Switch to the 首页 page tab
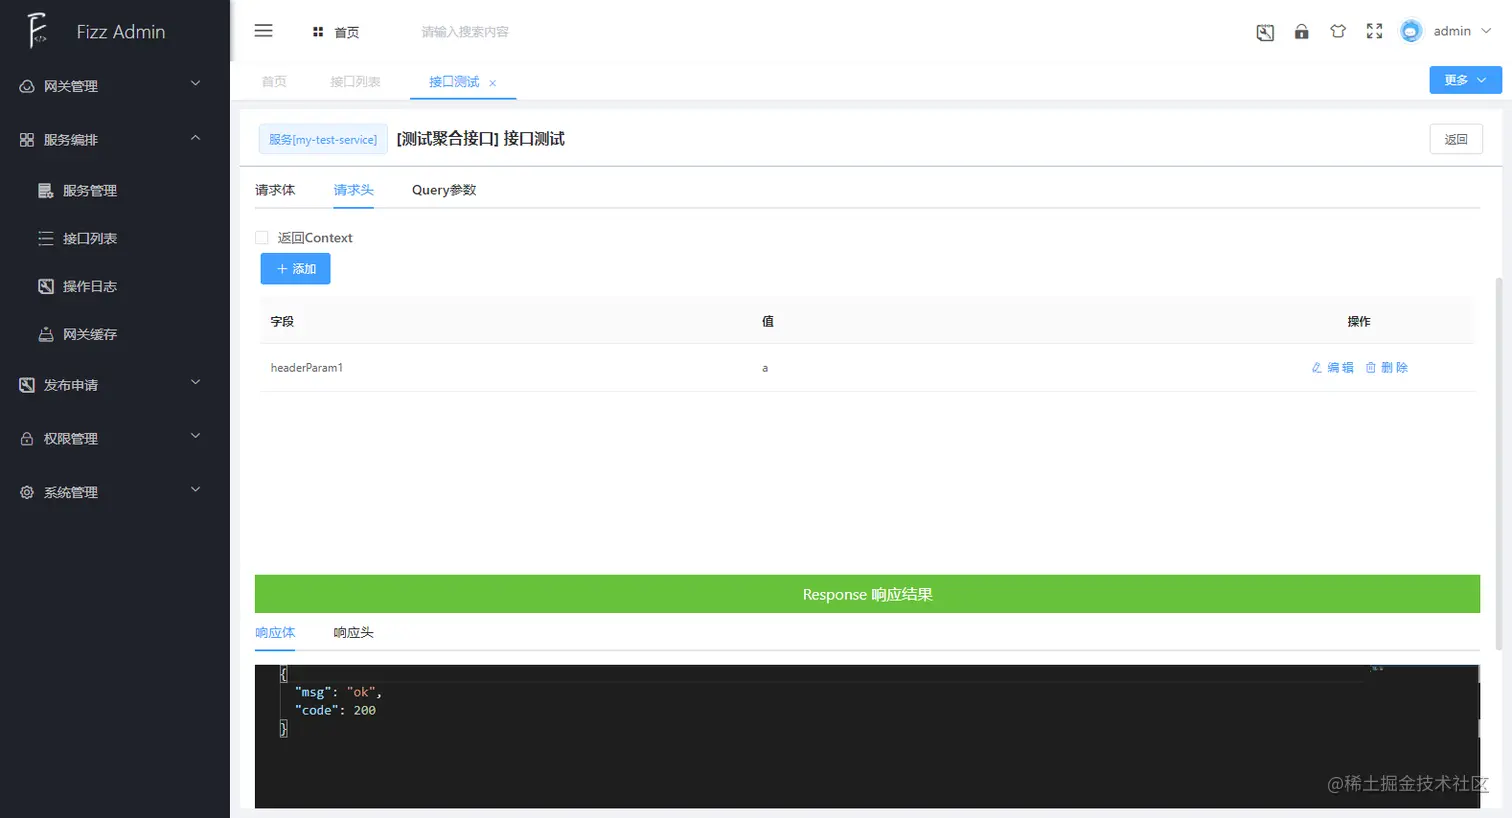1512x818 pixels. point(274,82)
